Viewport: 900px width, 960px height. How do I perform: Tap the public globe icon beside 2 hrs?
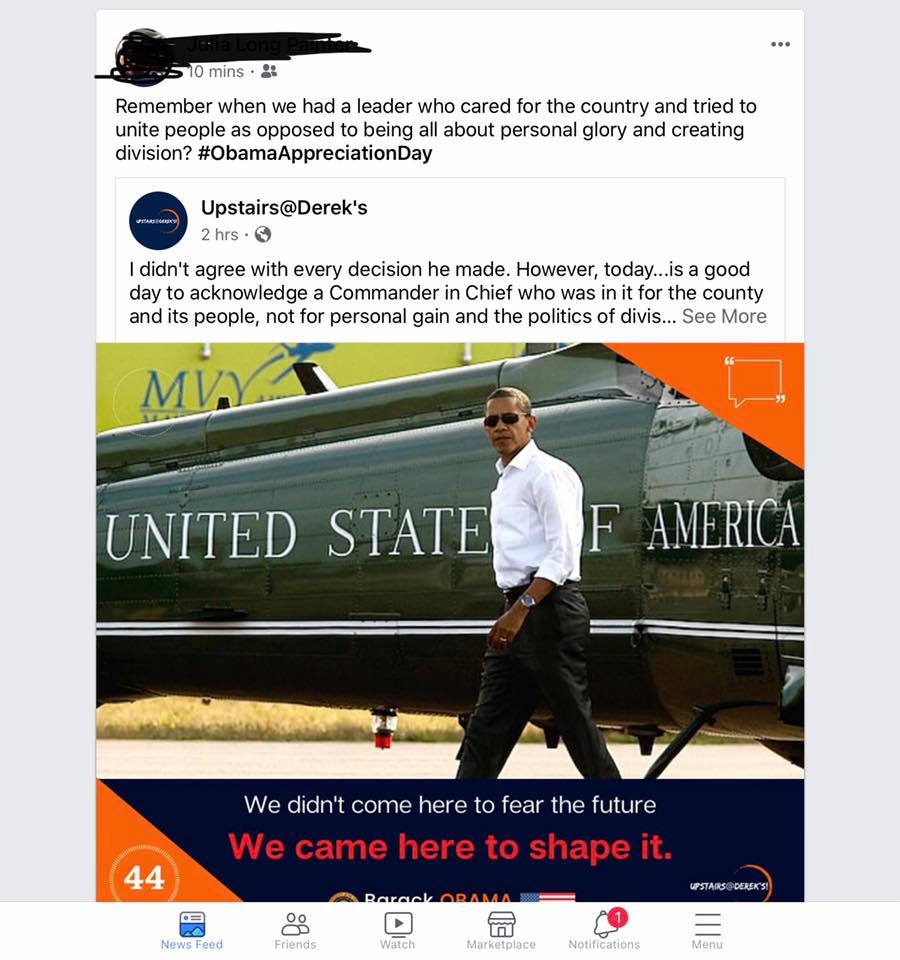pyautogui.click(x=263, y=234)
